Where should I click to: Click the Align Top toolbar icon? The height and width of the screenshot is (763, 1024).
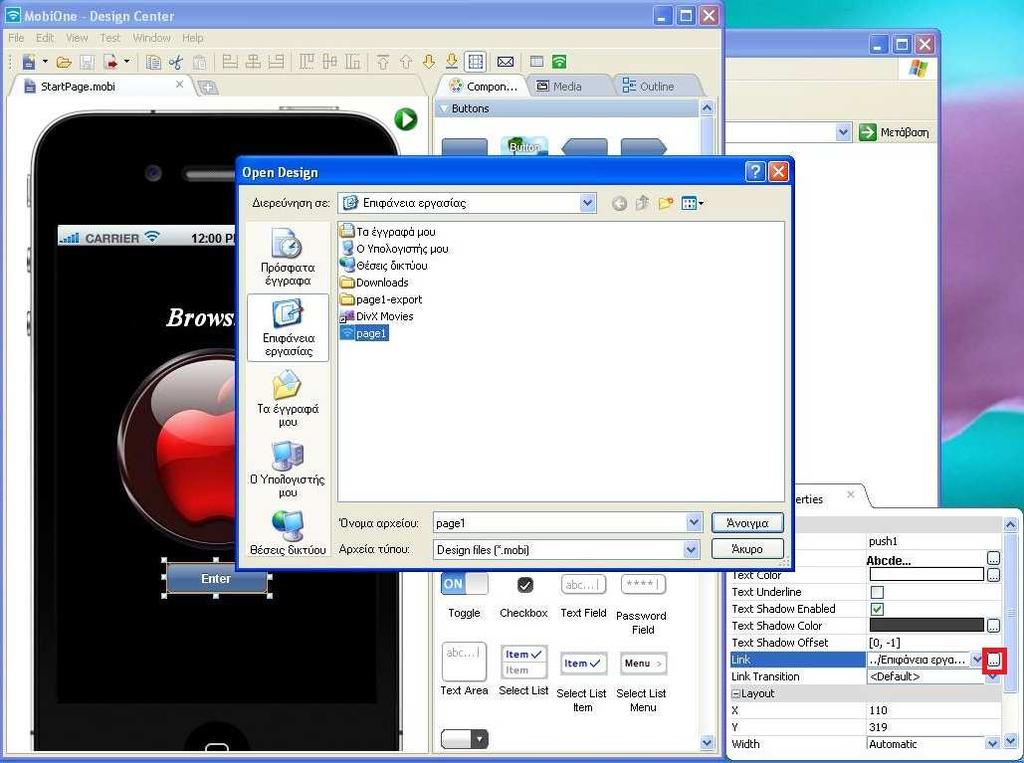click(306, 62)
